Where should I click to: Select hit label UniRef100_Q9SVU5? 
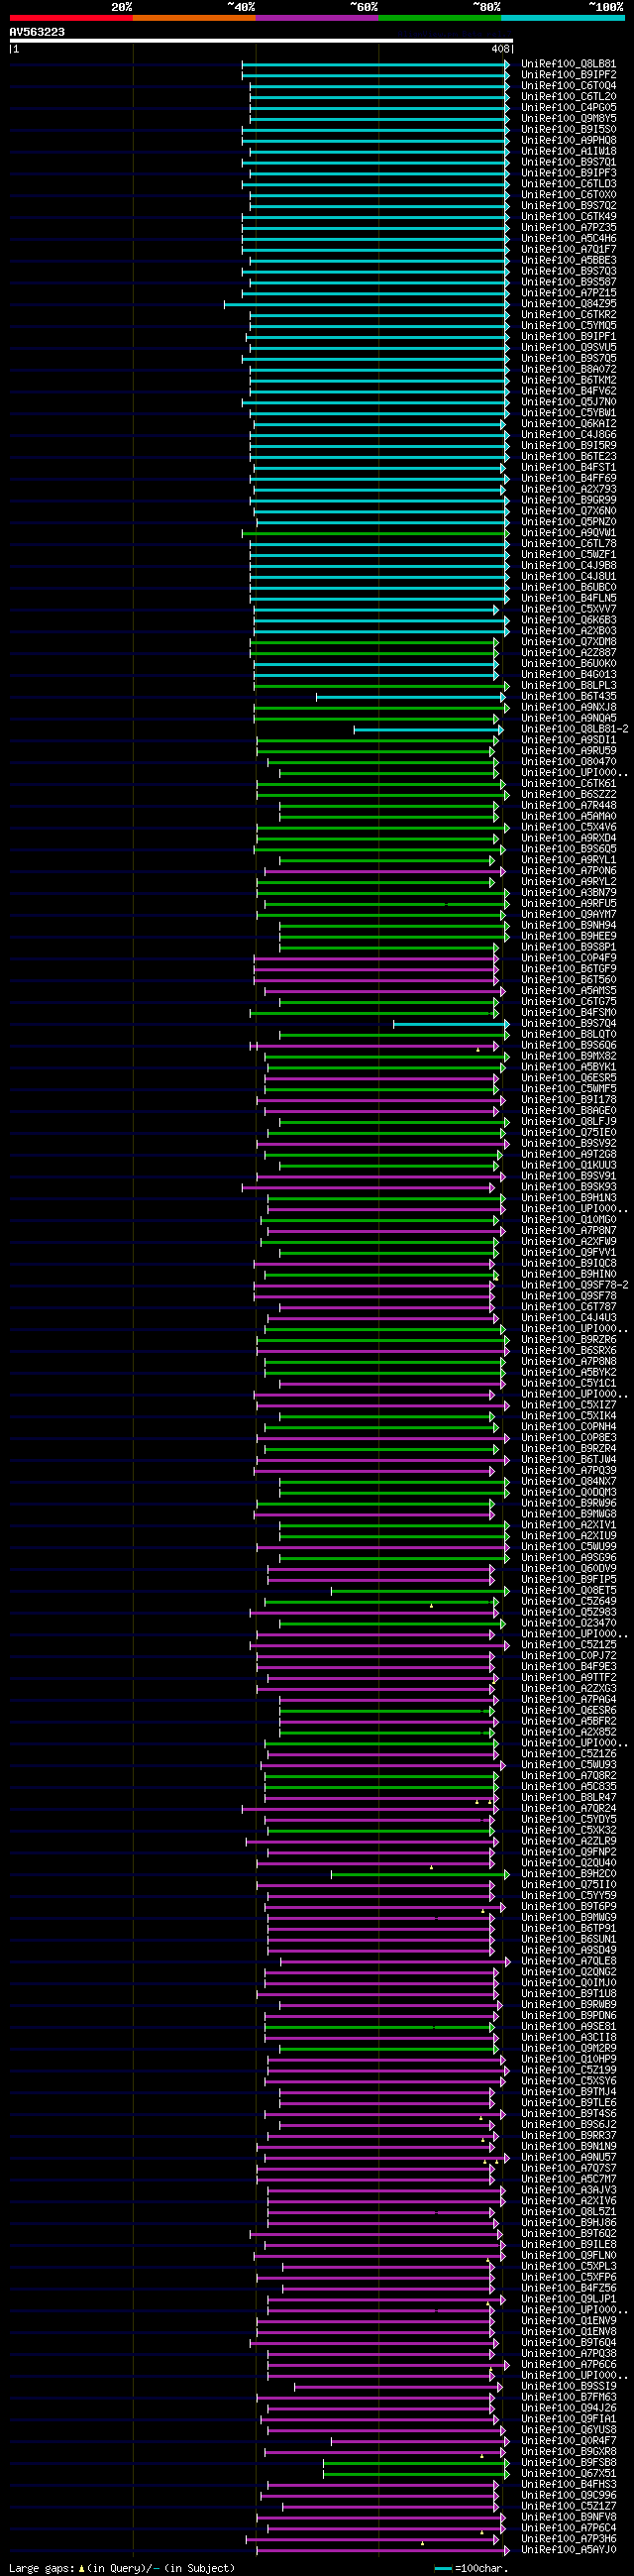[x=569, y=348]
